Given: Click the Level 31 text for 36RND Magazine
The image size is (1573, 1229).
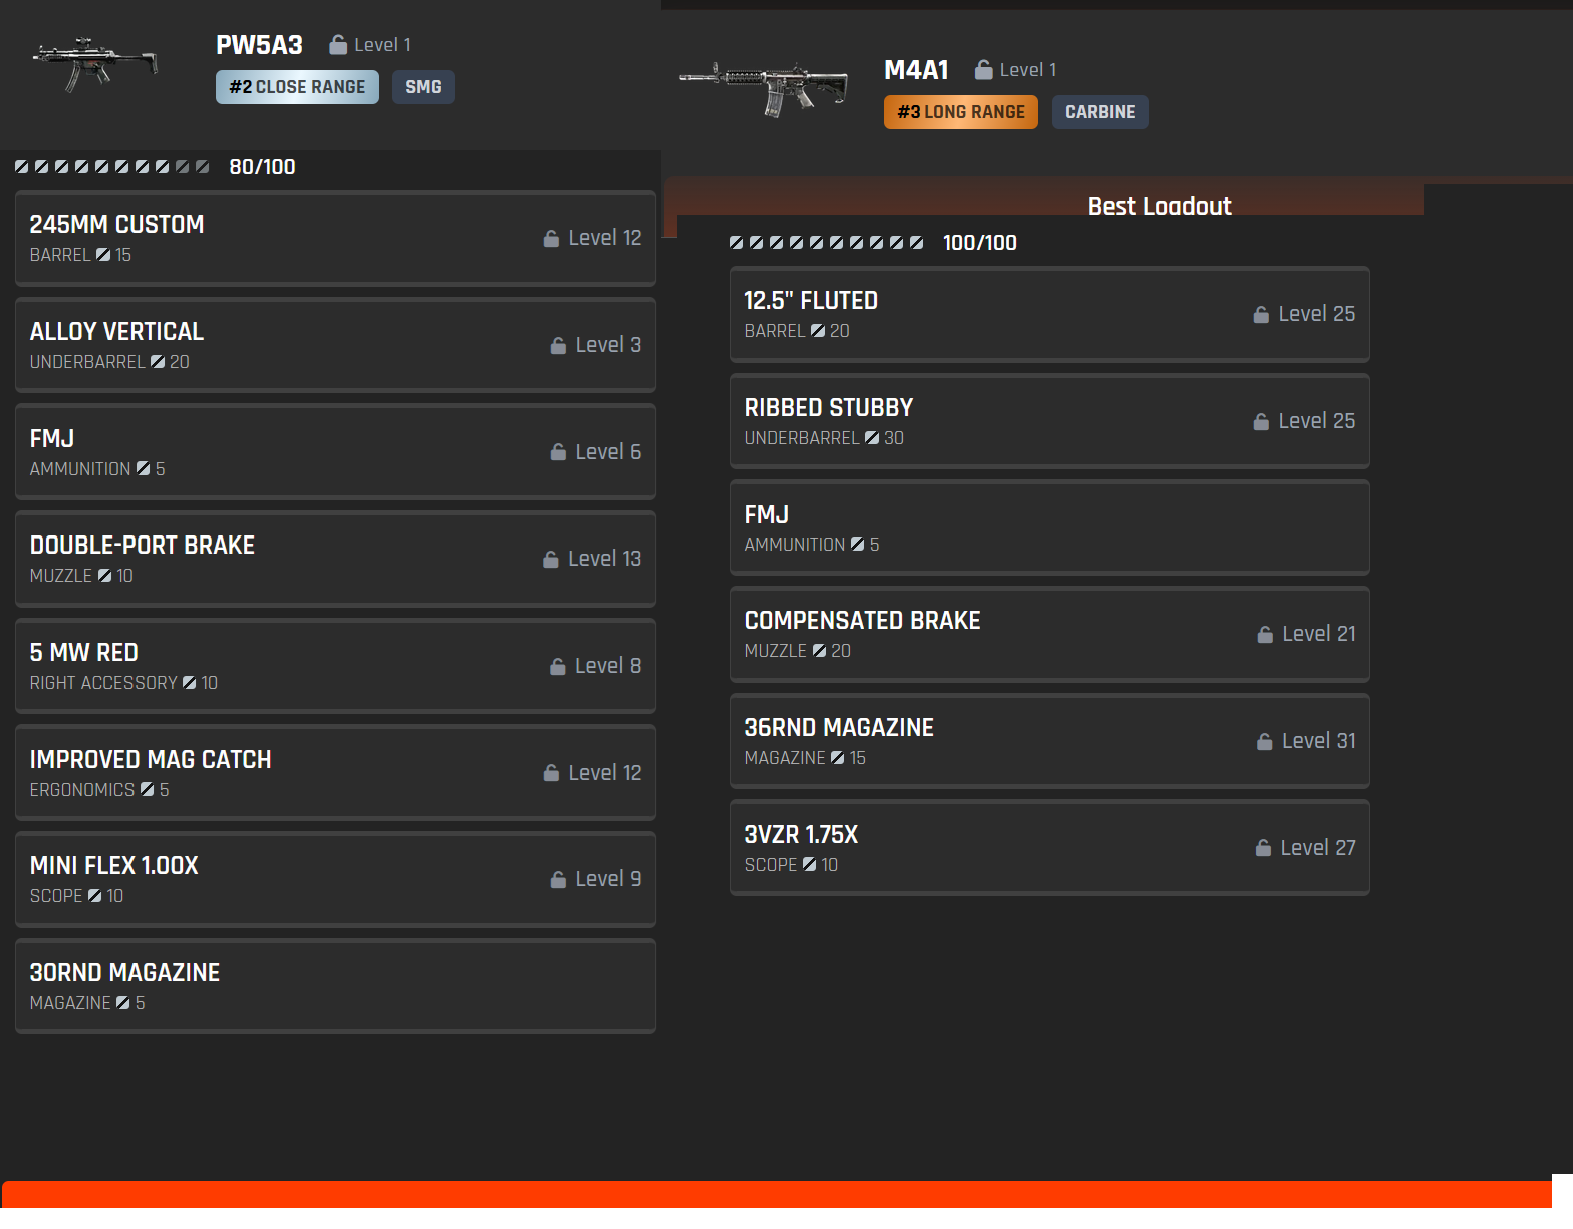Looking at the screenshot, I should pyautogui.click(x=1319, y=741).
